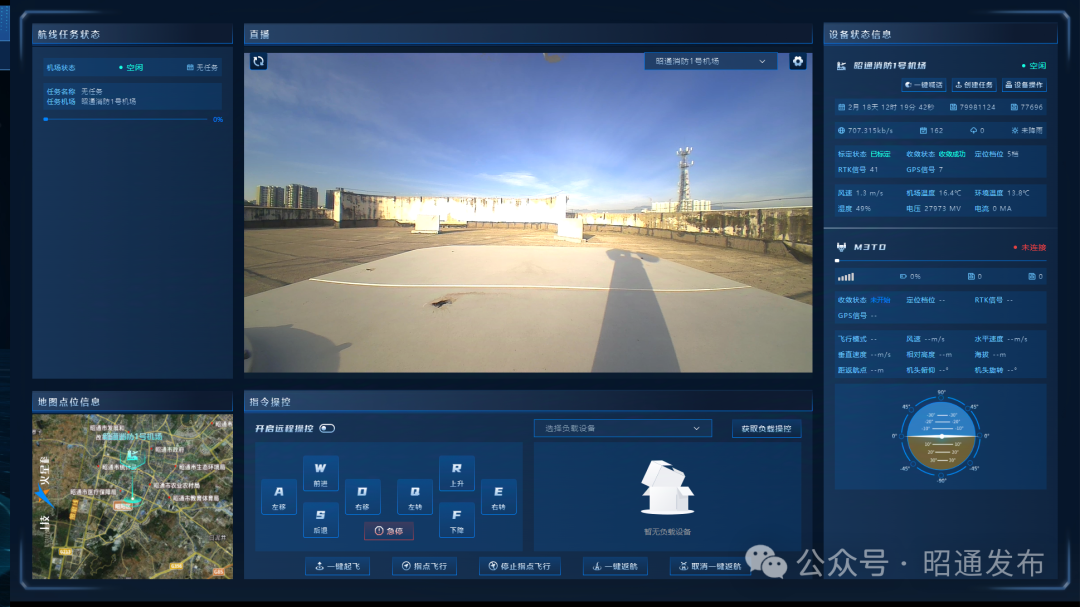Viewport: 1080px width, 607px height.
Task: Click the 一键起飞 takeoff button
Action: click(x=338, y=566)
